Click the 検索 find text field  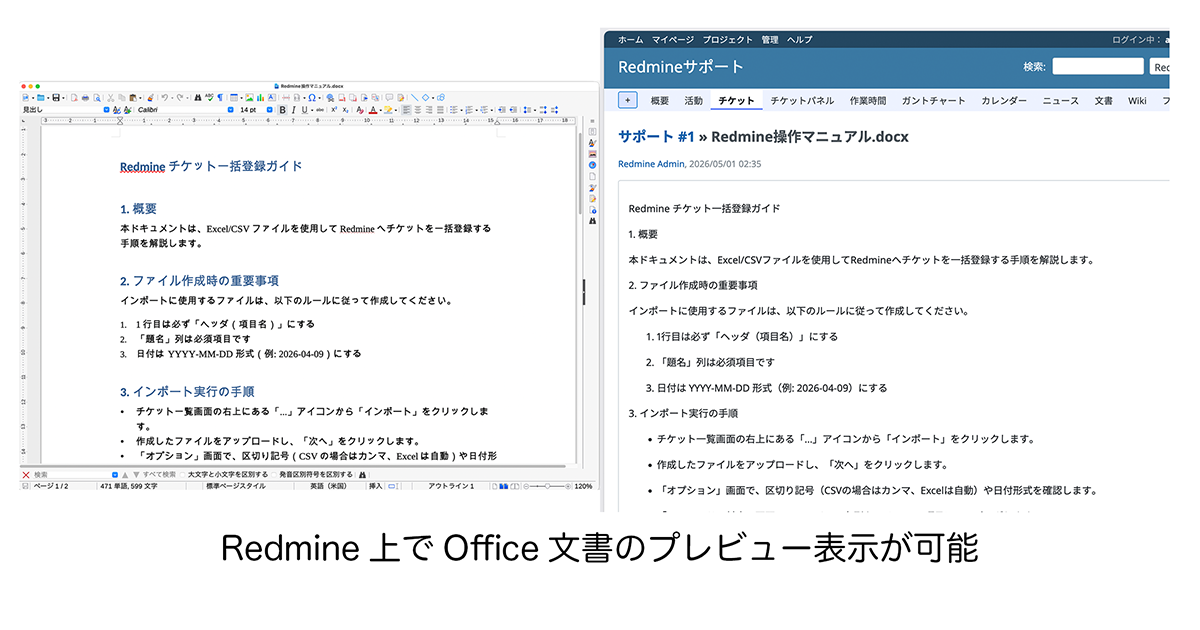(x=71, y=475)
